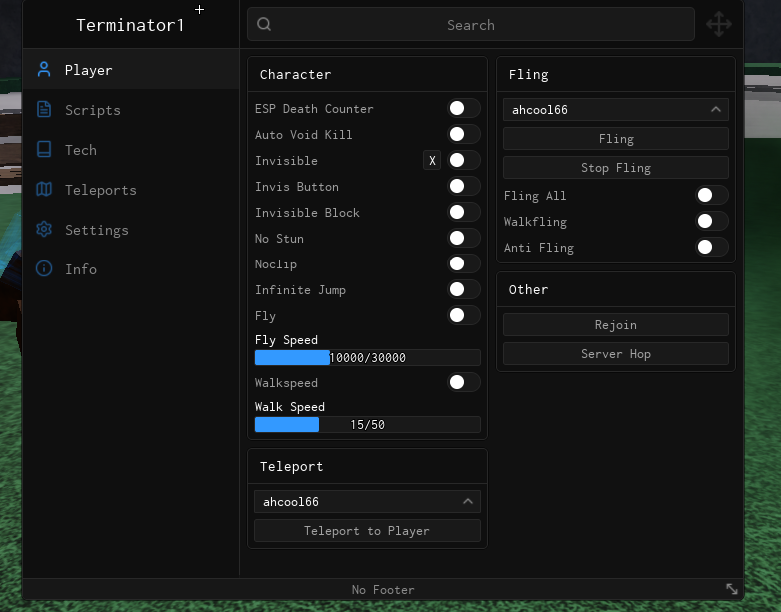The width and height of the screenshot is (781, 612).
Task: Open the Teleports tab
Action: (x=131, y=189)
